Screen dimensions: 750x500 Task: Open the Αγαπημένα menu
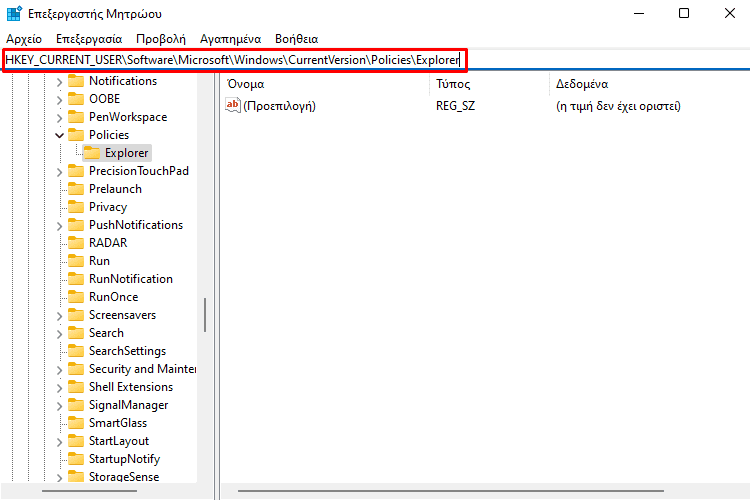point(231,39)
